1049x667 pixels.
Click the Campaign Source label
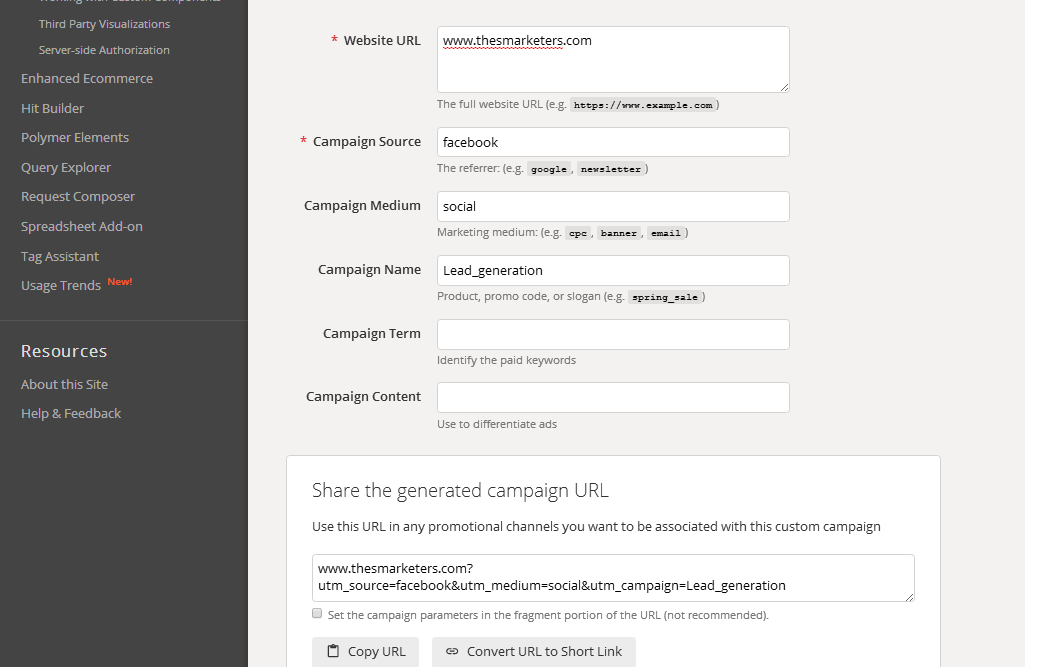[x=367, y=142]
